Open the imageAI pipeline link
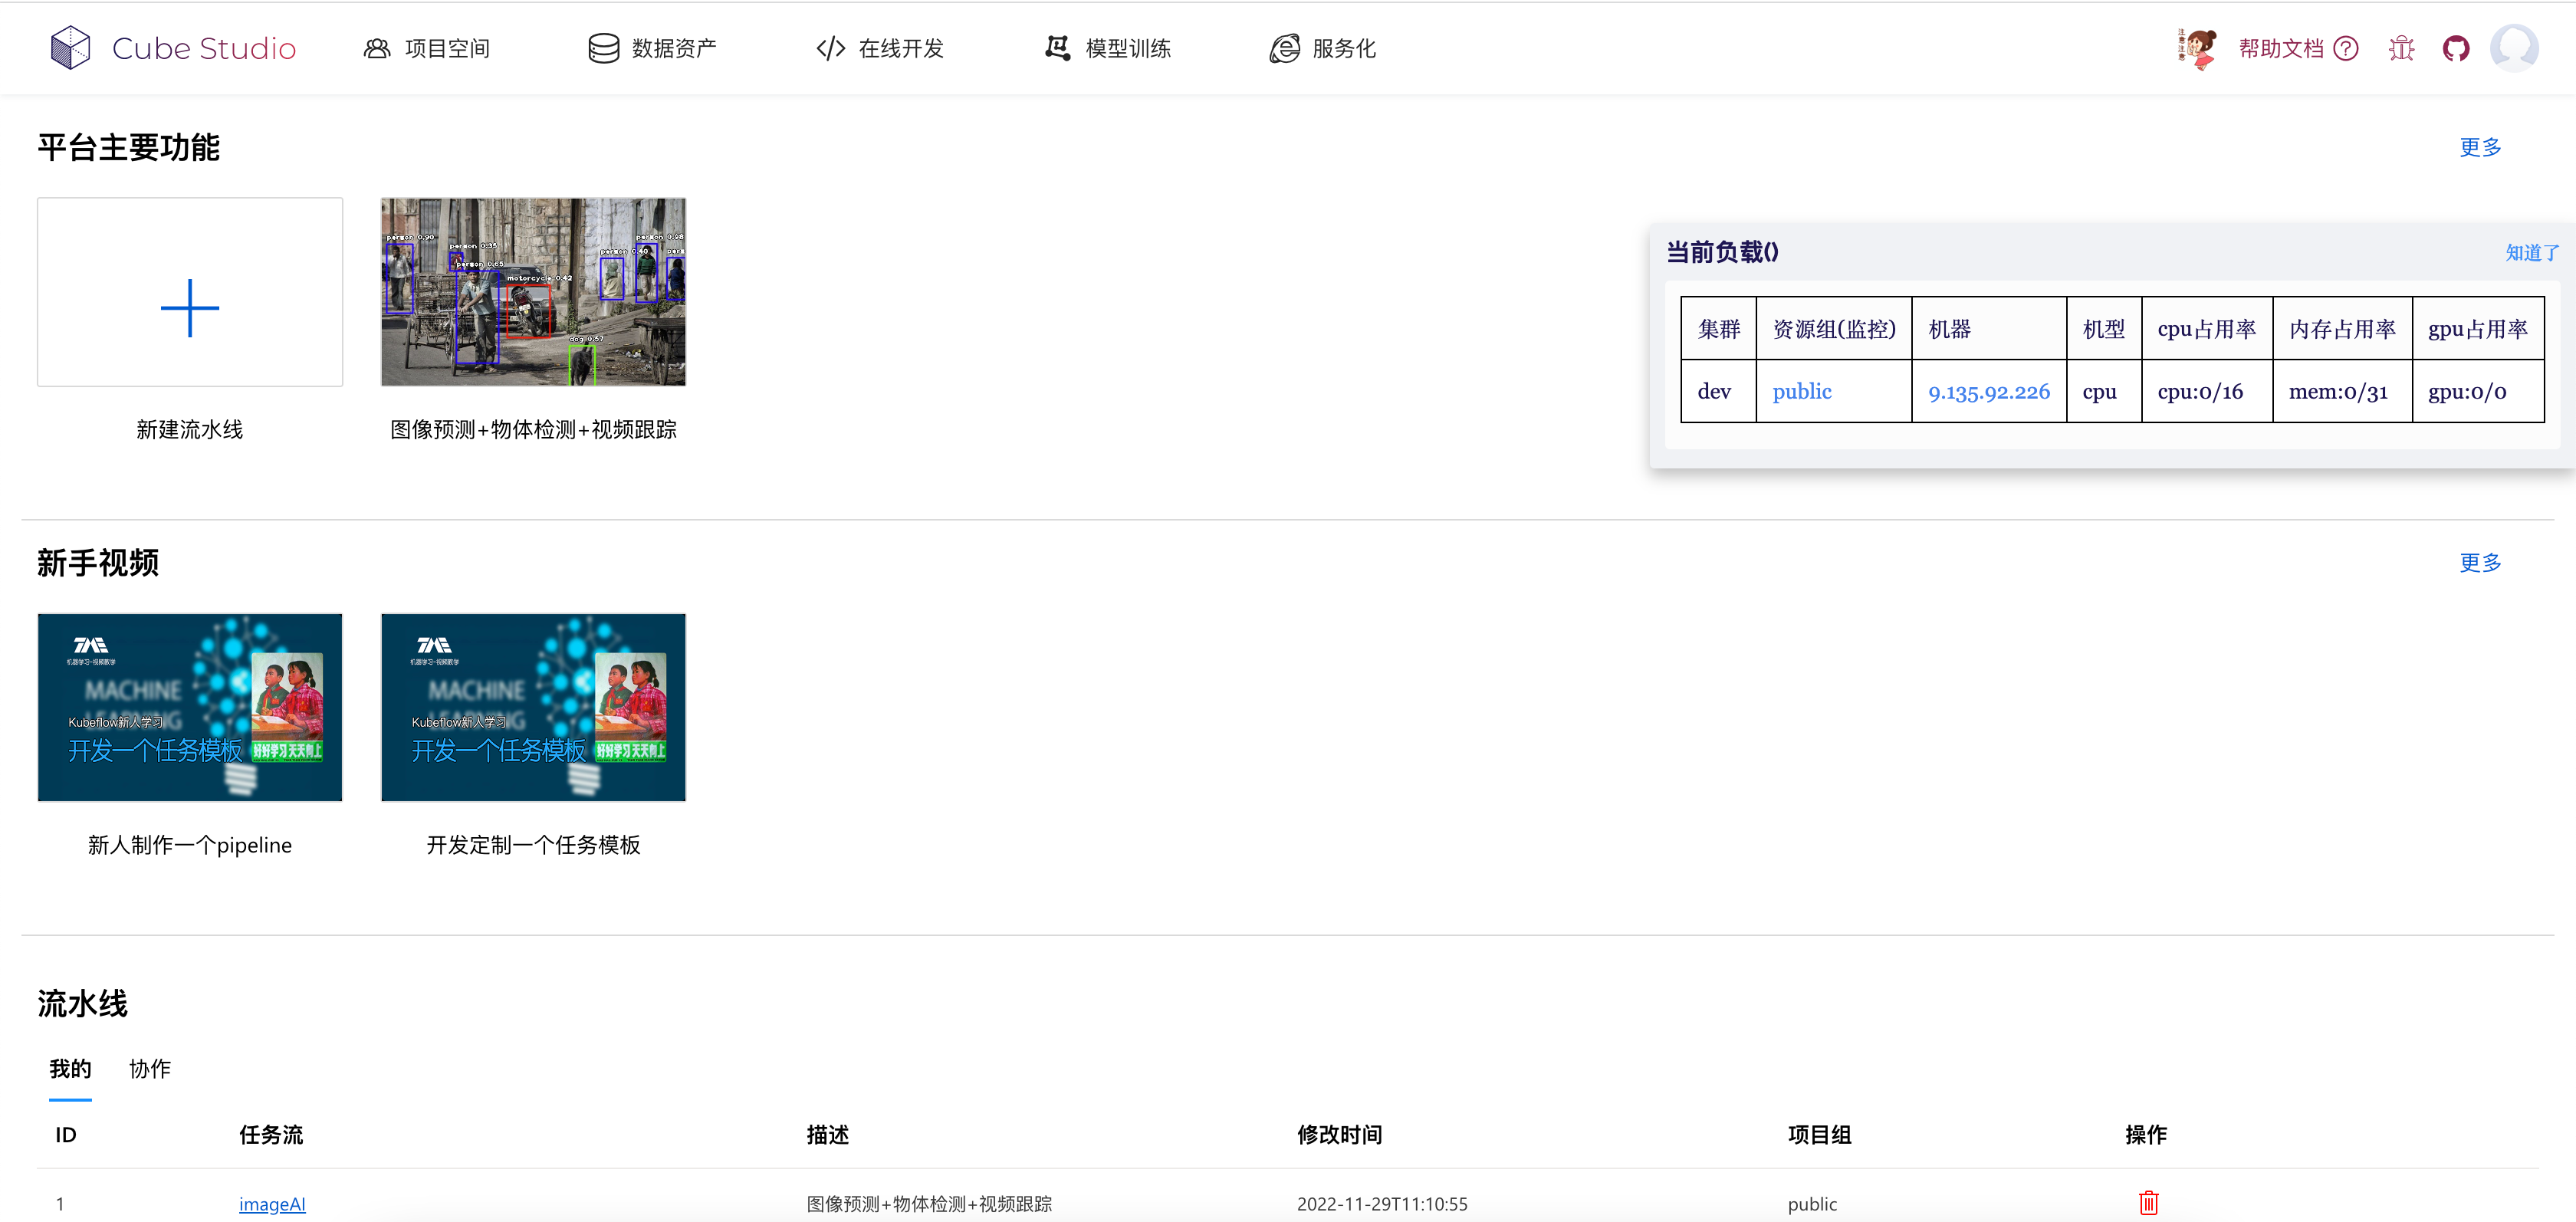The width and height of the screenshot is (2576, 1222). (x=272, y=1203)
